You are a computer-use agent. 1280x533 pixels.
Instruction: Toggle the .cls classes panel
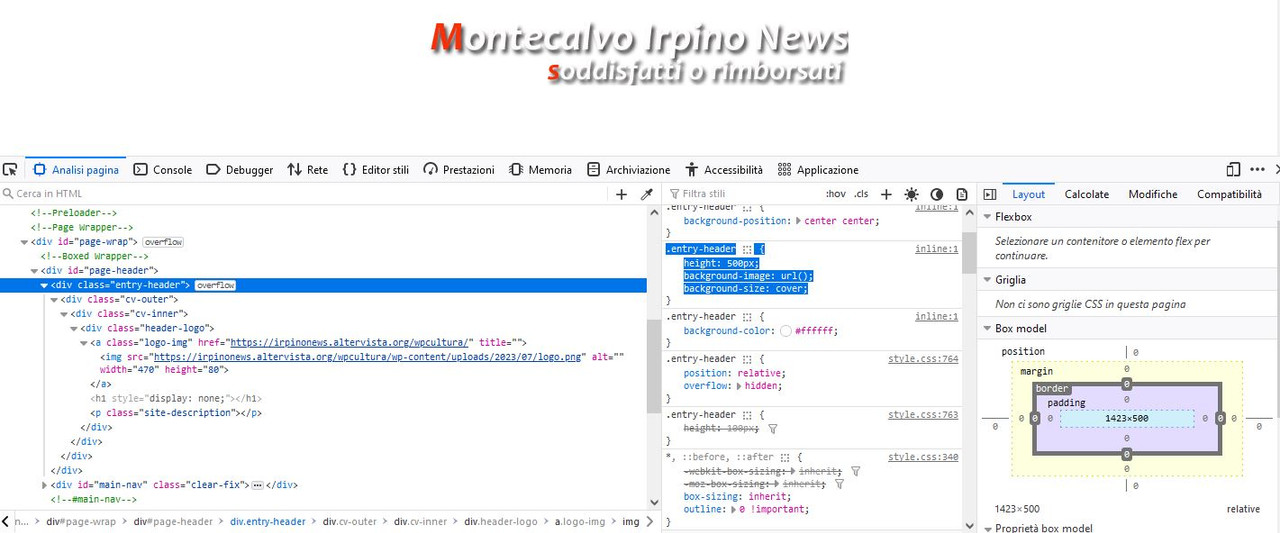pos(861,194)
